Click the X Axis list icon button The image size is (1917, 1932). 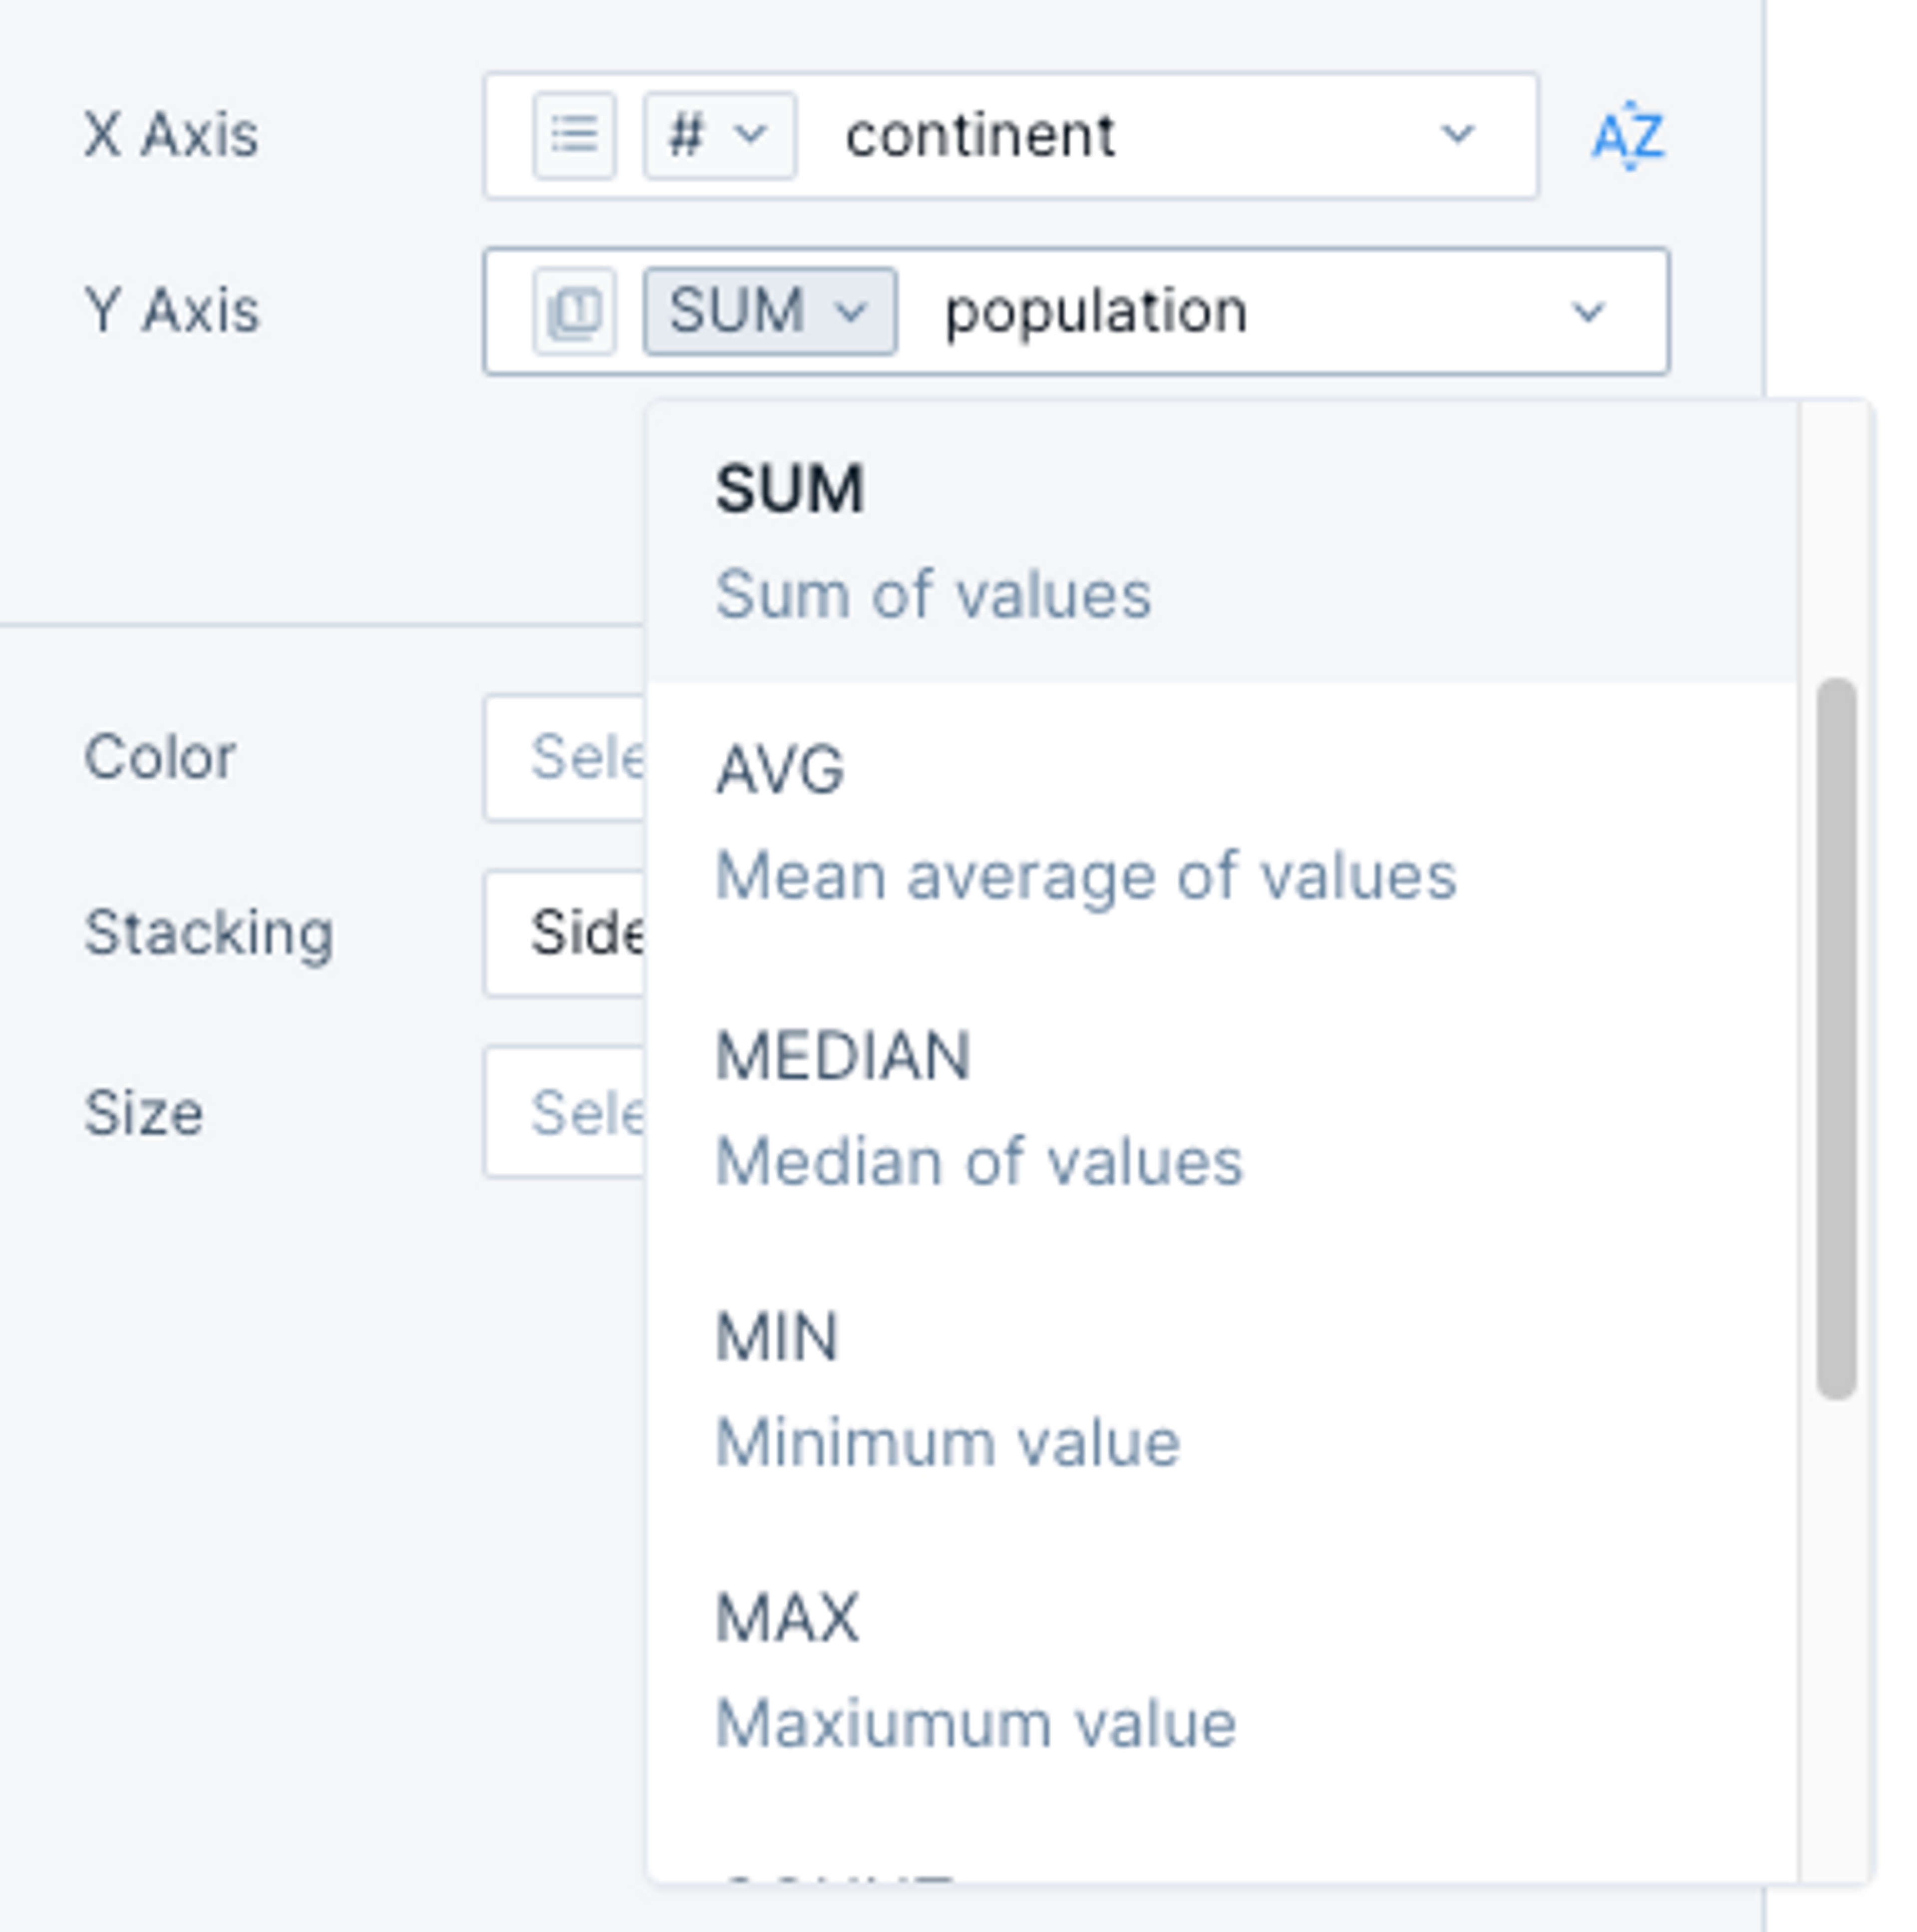click(x=574, y=135)
